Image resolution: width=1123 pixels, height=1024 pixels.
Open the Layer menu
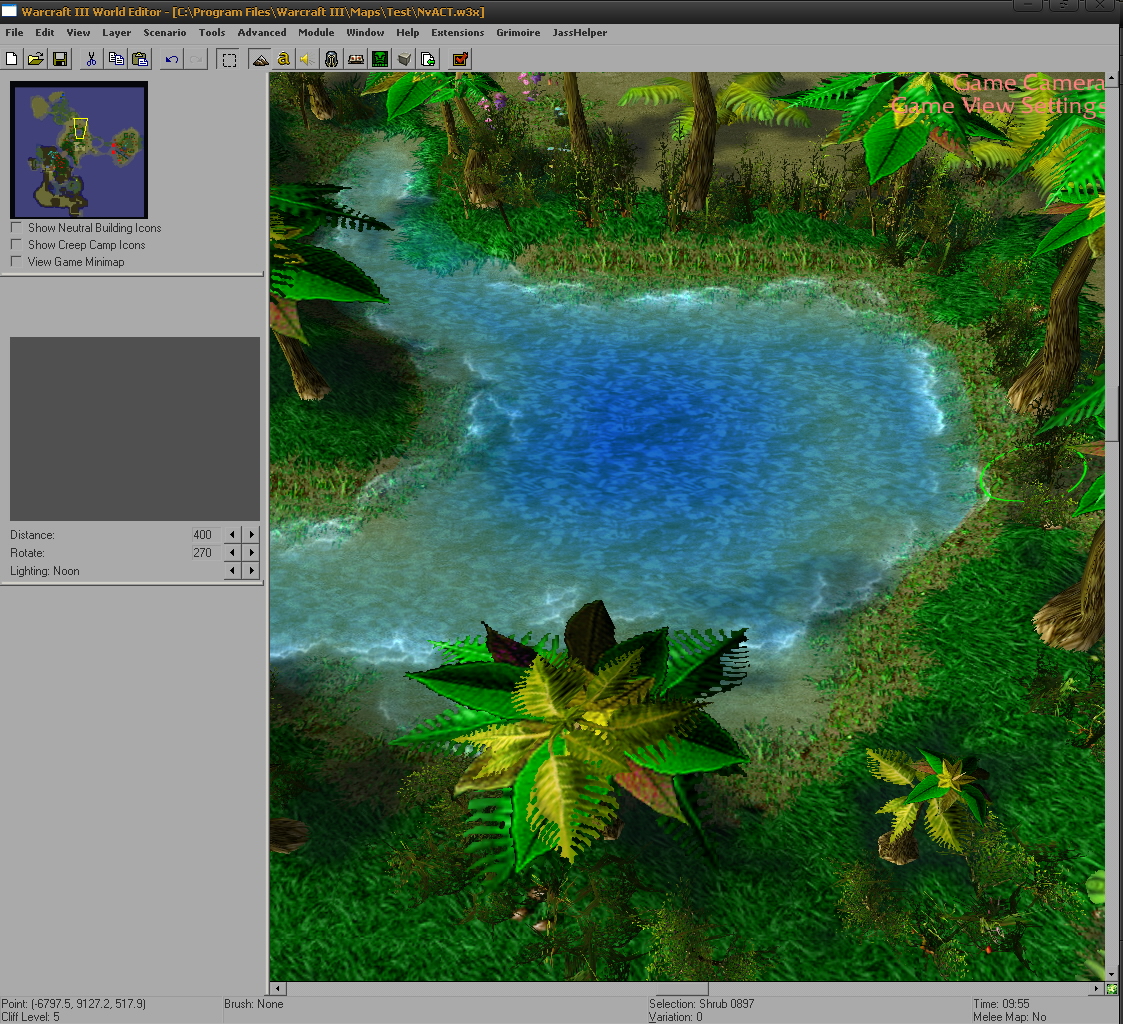tap(116, 32)
